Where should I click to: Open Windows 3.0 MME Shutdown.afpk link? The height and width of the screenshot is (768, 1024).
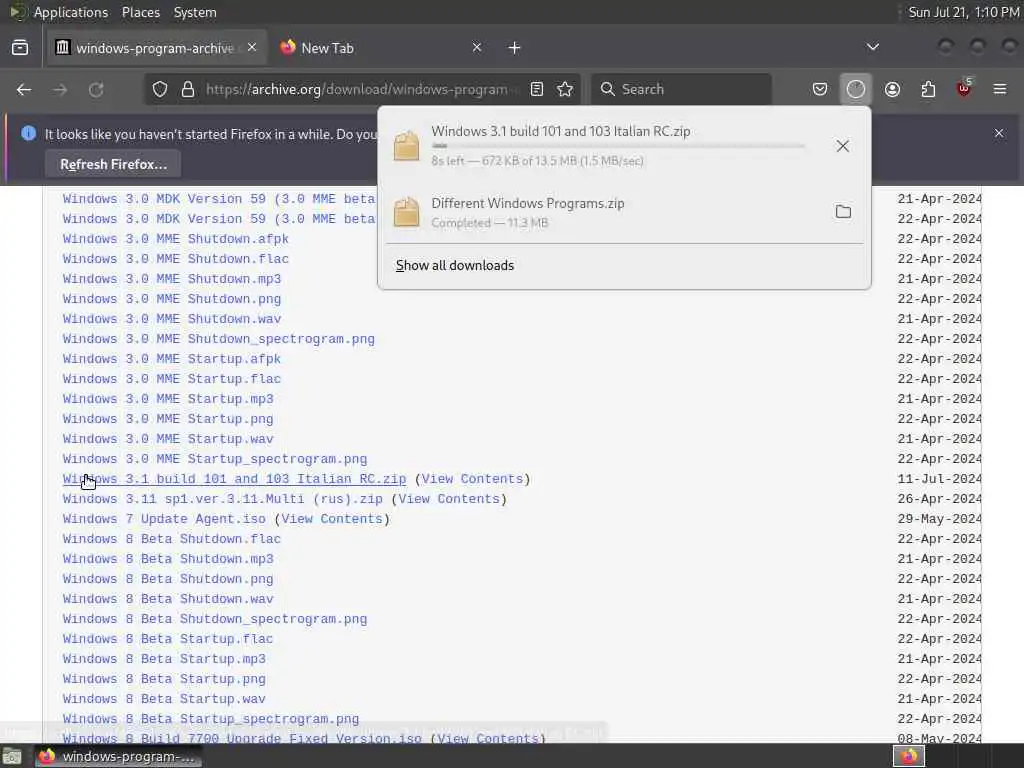point(176,239)
